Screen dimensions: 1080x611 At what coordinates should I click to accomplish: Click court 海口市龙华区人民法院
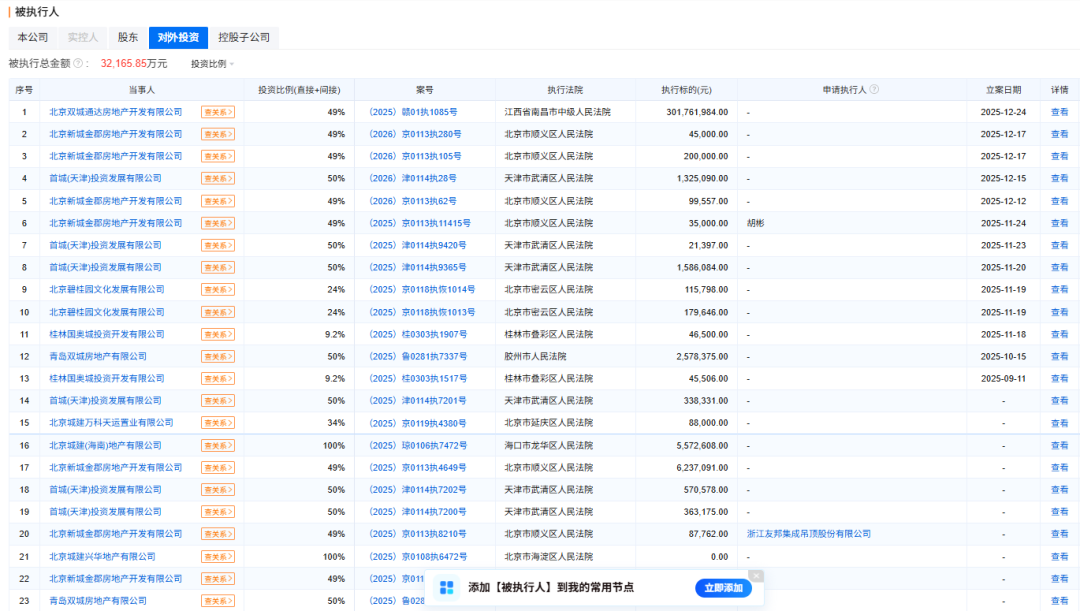coord(548,445)
